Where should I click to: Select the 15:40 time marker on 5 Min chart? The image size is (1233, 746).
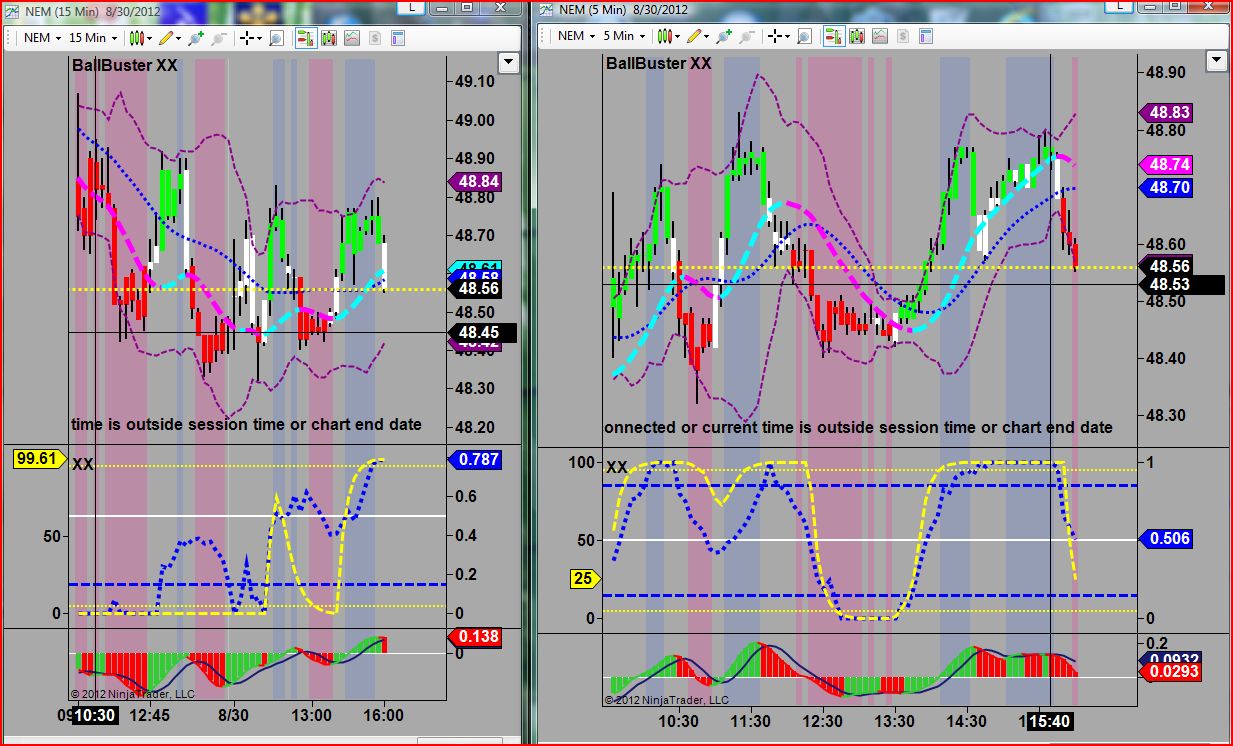point(1049,720)
